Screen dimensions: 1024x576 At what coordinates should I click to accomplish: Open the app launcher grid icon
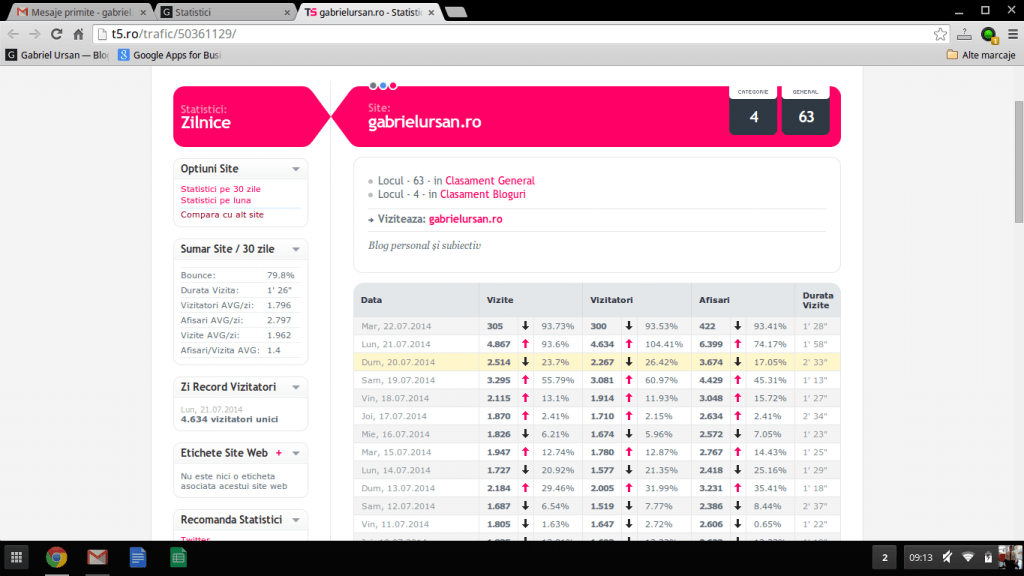[16, 558]
